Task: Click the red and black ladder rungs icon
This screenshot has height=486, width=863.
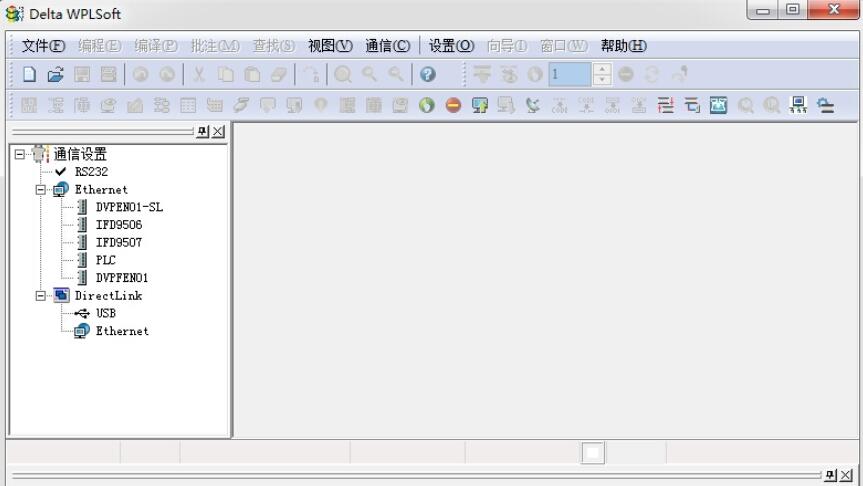Action: coord(665,105)
